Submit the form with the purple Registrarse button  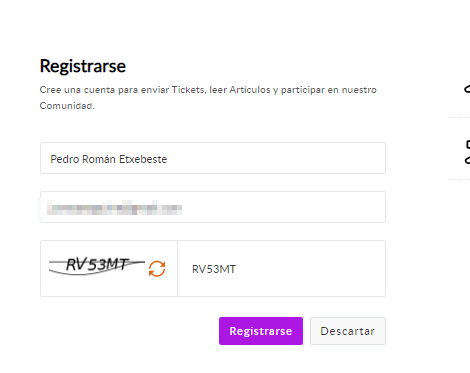261,331
